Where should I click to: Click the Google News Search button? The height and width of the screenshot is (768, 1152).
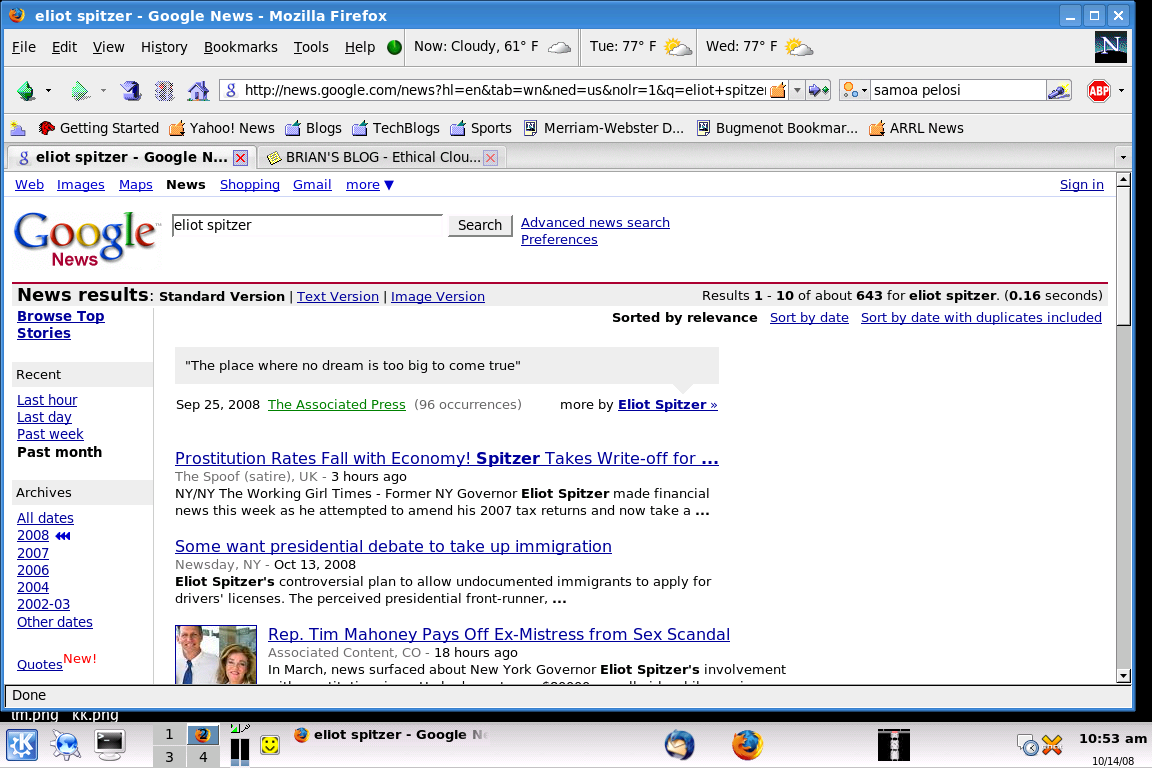coord(480,226)
